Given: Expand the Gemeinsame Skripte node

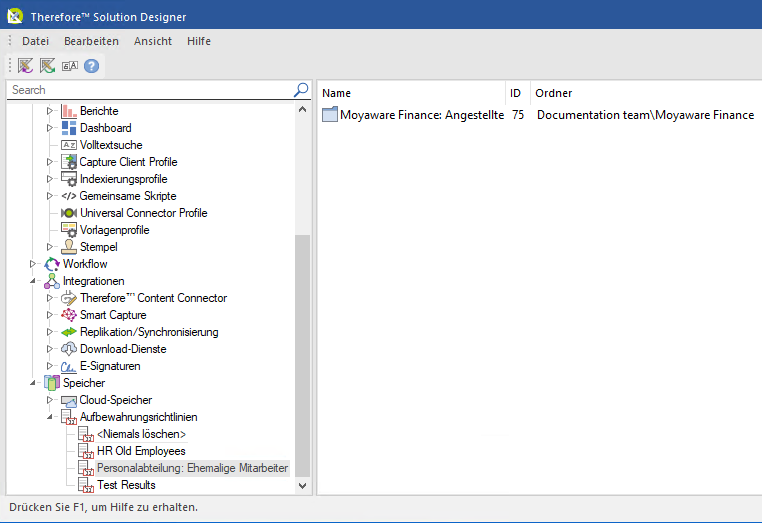Looking at the screenshot, I should pos(50,196).
